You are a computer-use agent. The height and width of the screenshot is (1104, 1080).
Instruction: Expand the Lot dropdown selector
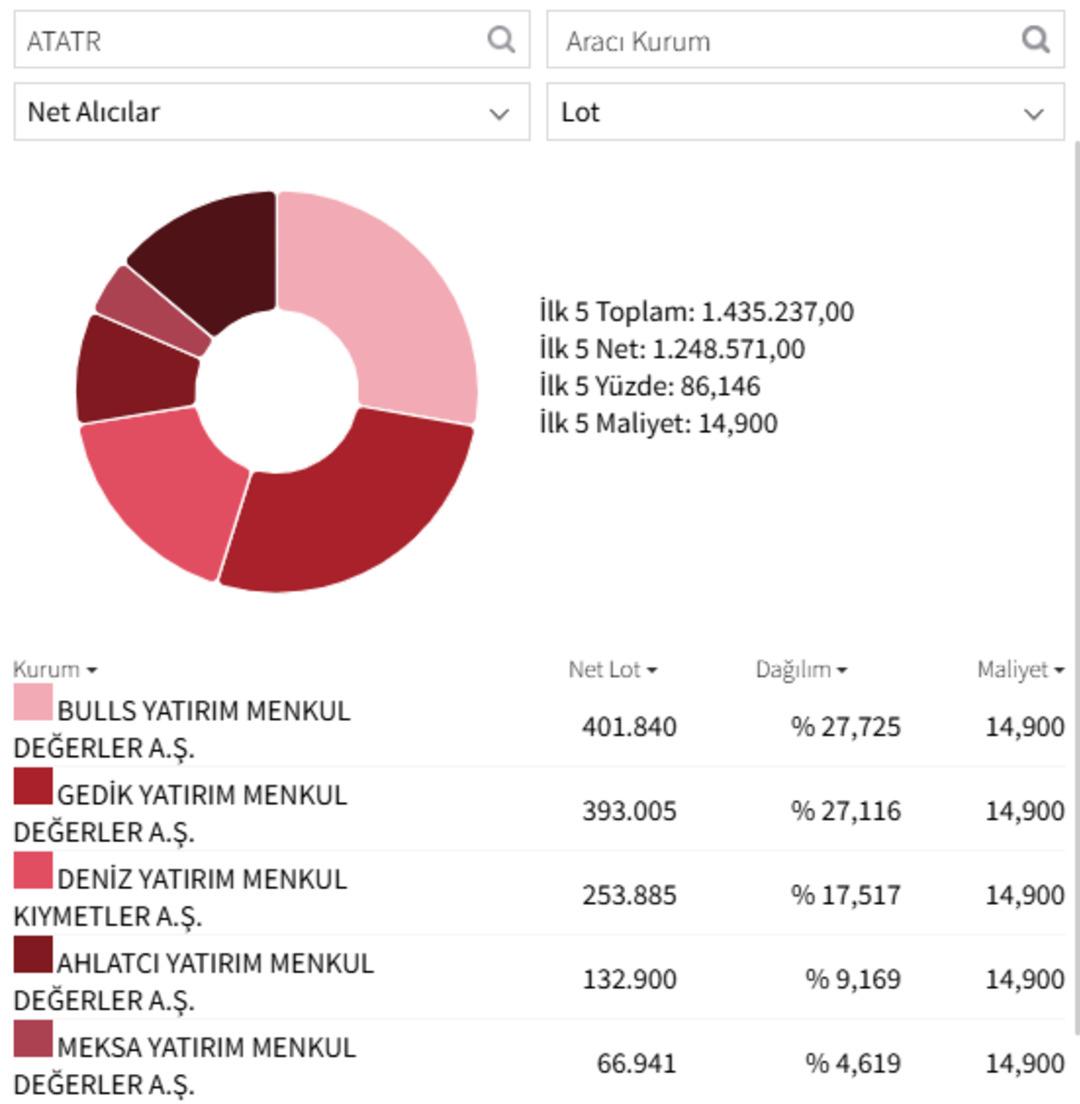tap(805, 112)
